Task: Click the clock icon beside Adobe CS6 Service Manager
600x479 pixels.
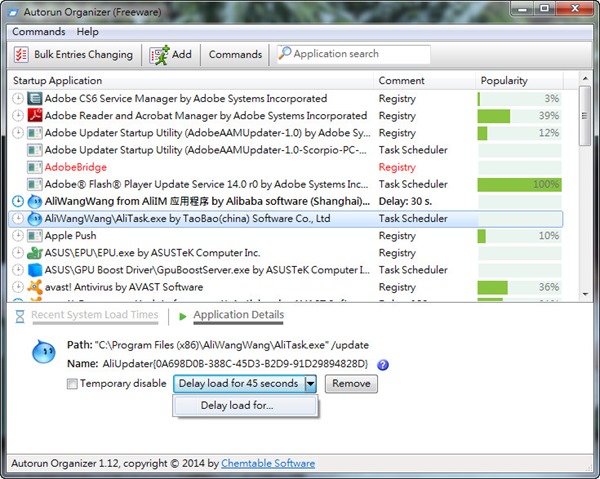Action: pyautogui.click(x=18, y=98)
